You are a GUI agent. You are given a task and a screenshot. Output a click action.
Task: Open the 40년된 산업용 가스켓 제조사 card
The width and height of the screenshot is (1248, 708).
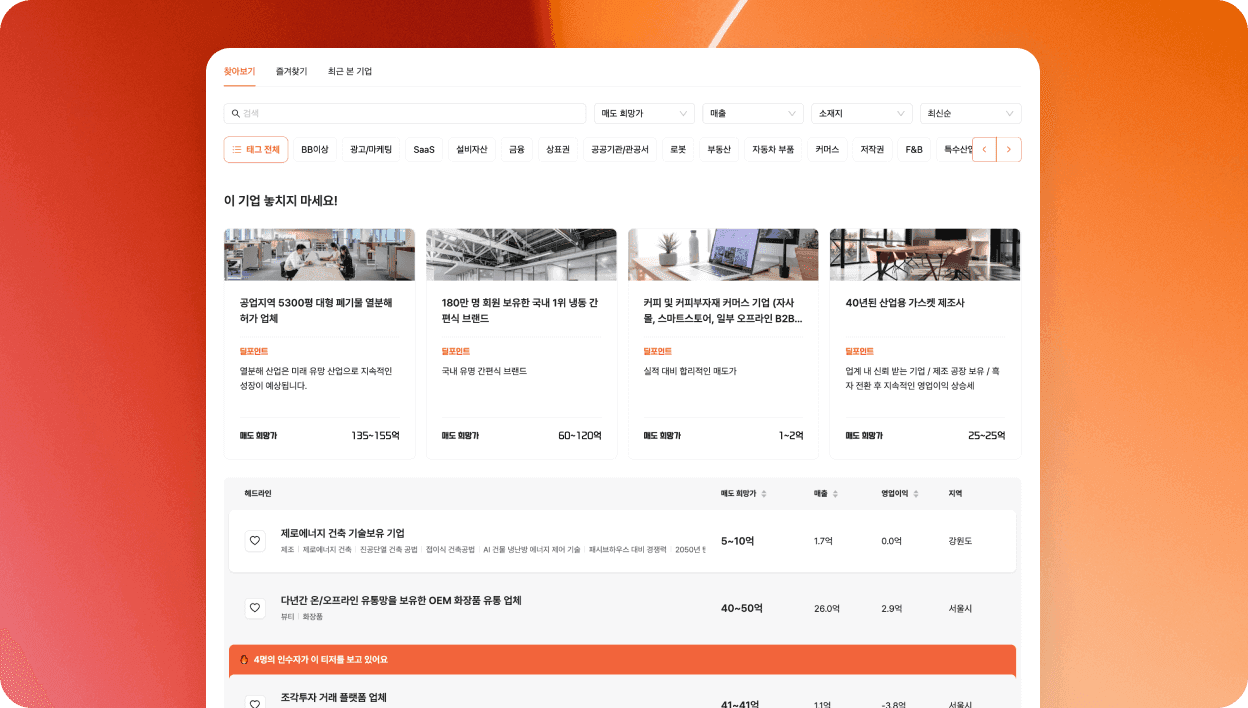[x=925, y=343]
